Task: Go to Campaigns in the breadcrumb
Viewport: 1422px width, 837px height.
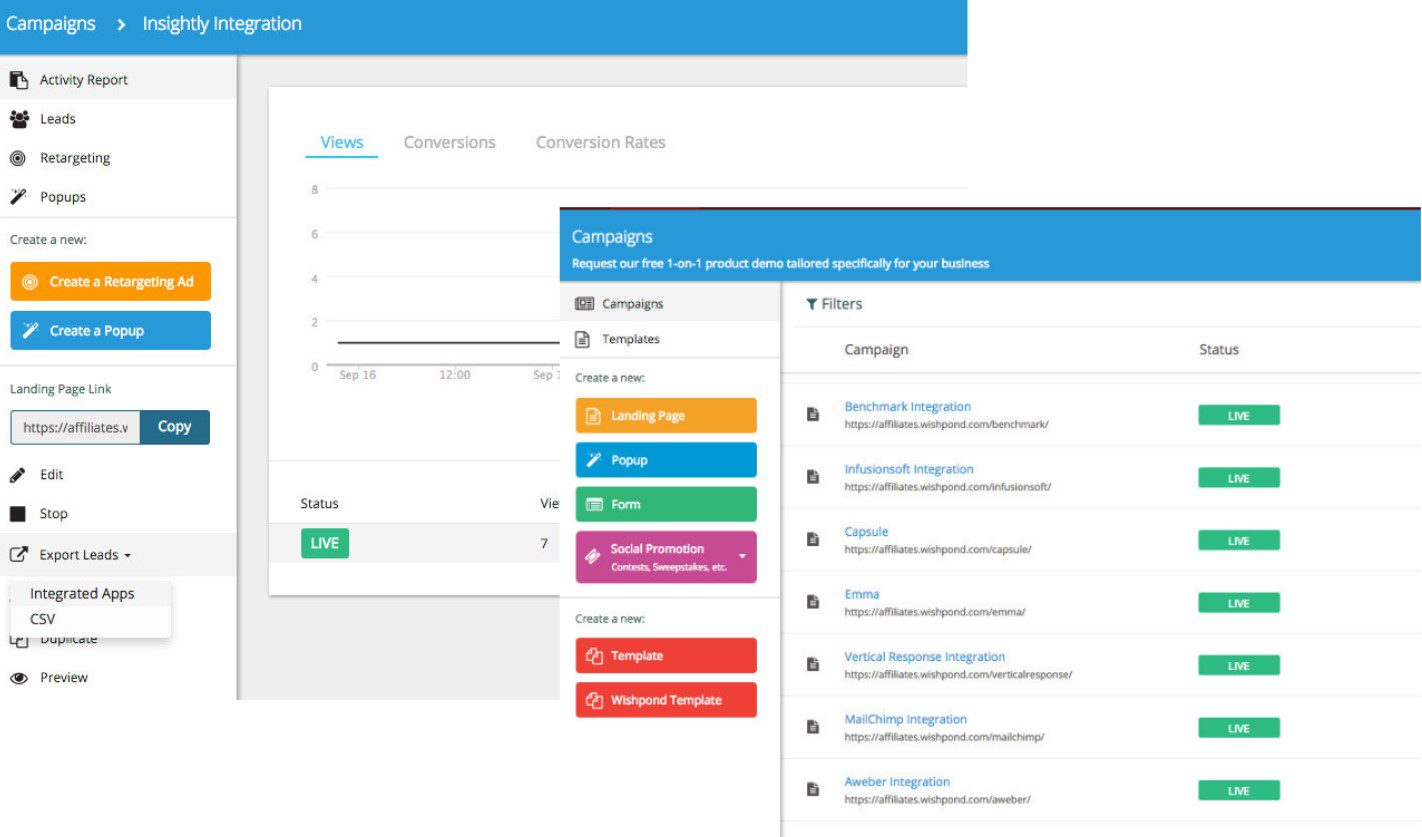Action: click(51, 23)
